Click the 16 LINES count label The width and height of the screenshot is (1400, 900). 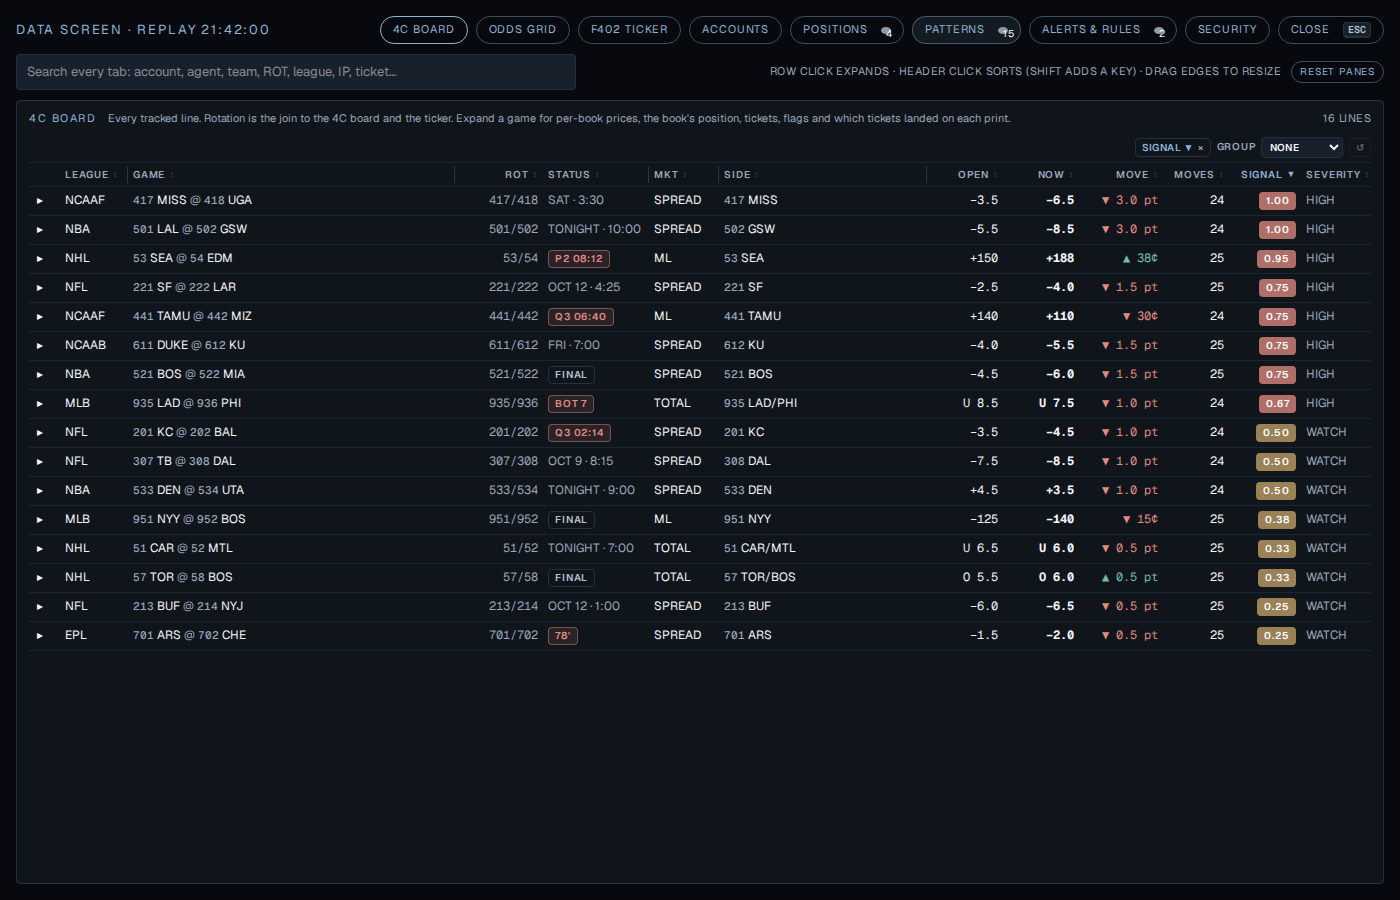[x=1347, y=119]
